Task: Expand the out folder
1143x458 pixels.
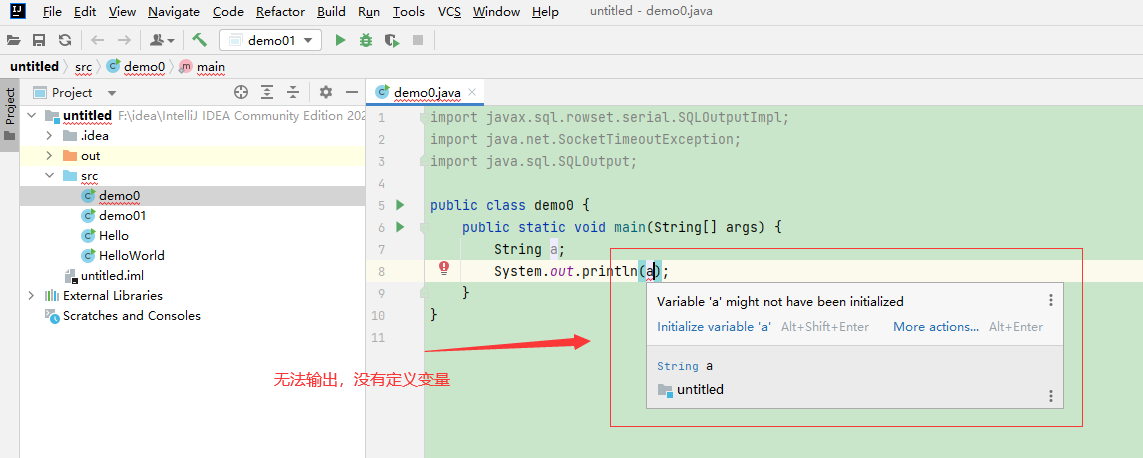Action: tap(49, 155)
